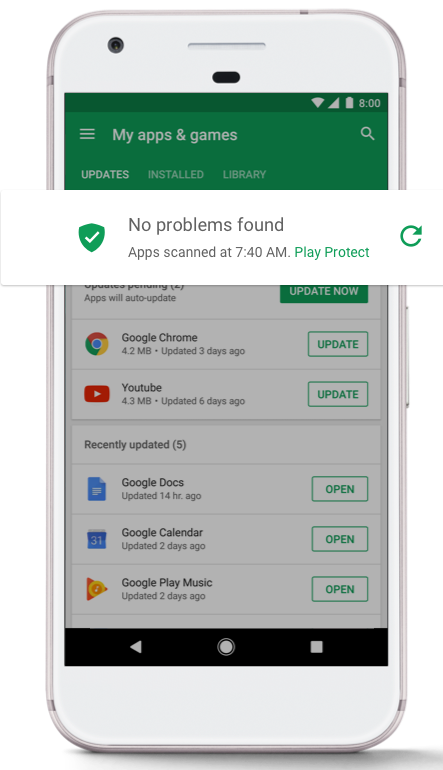Update Google Chrome
This screenshot has width=443, height=770.
338,344
